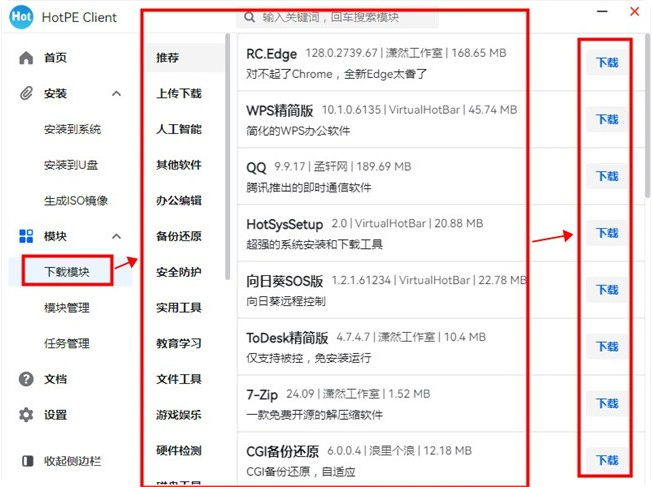
Task: Select the 文件工具 category
Action: pyautogui.click(x=179, y=379)
